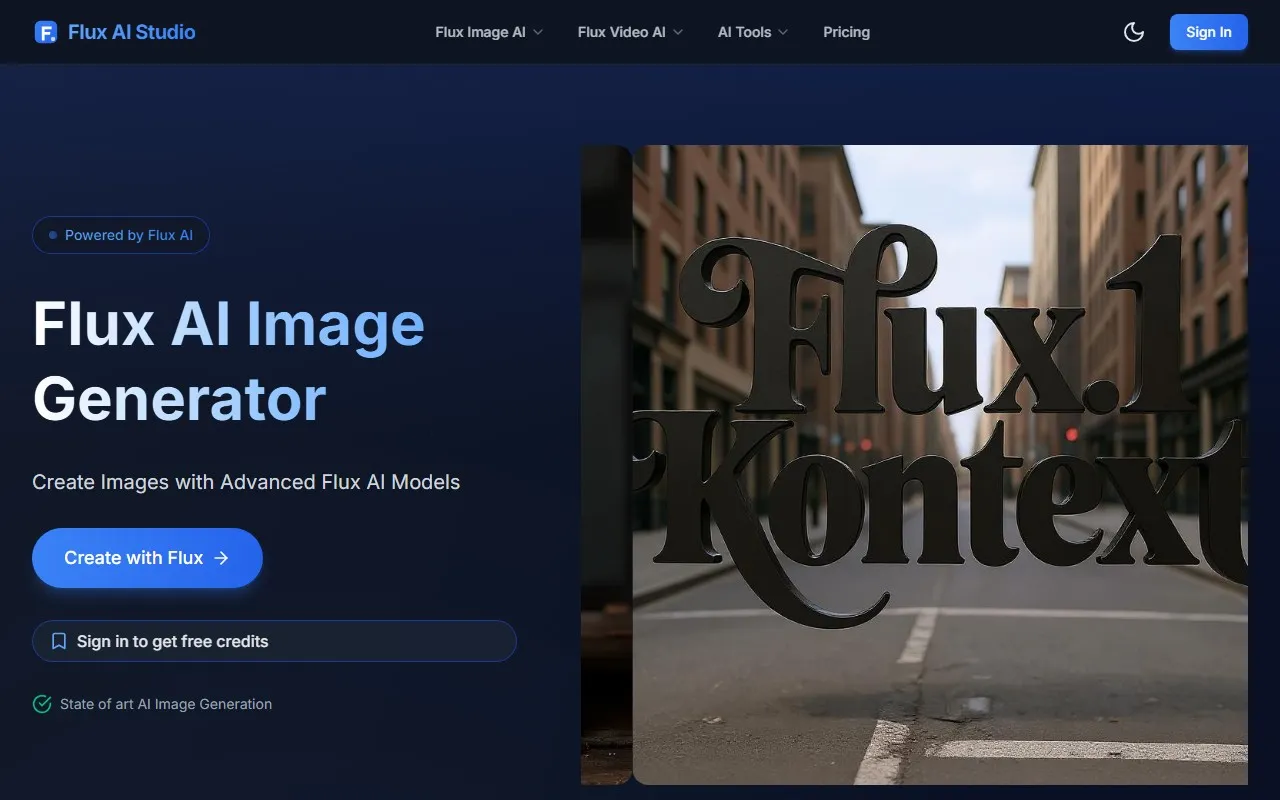Screen dimensions: 1280x800
Task: Click the Powered by Flux AI badge
Action: coord(120,234)
